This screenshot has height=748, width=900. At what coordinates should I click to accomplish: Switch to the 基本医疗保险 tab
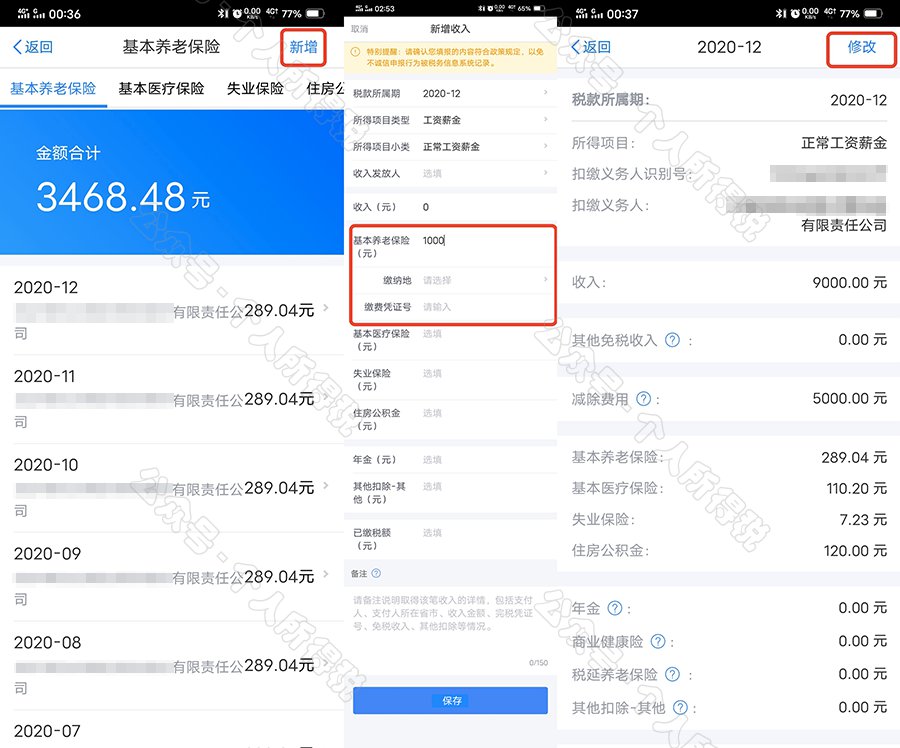click(x=161, y=88)
